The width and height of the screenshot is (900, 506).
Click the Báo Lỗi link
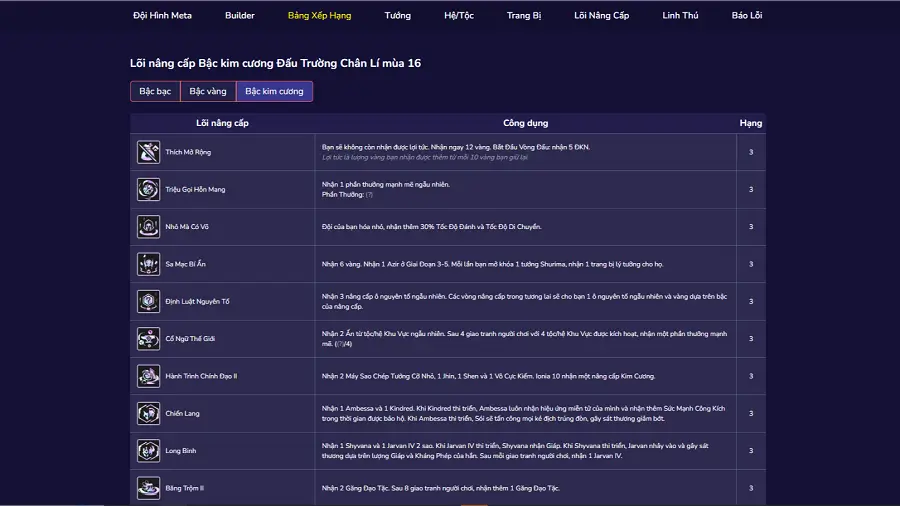point(746,16)
